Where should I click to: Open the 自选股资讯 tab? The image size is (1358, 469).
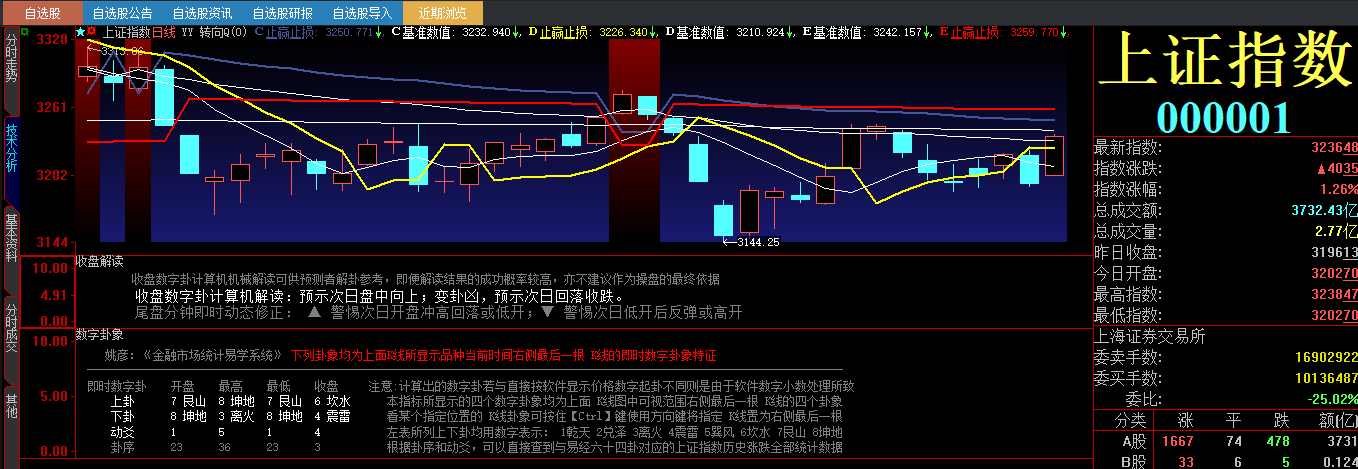pyautogui.click(x=202, y=13)
